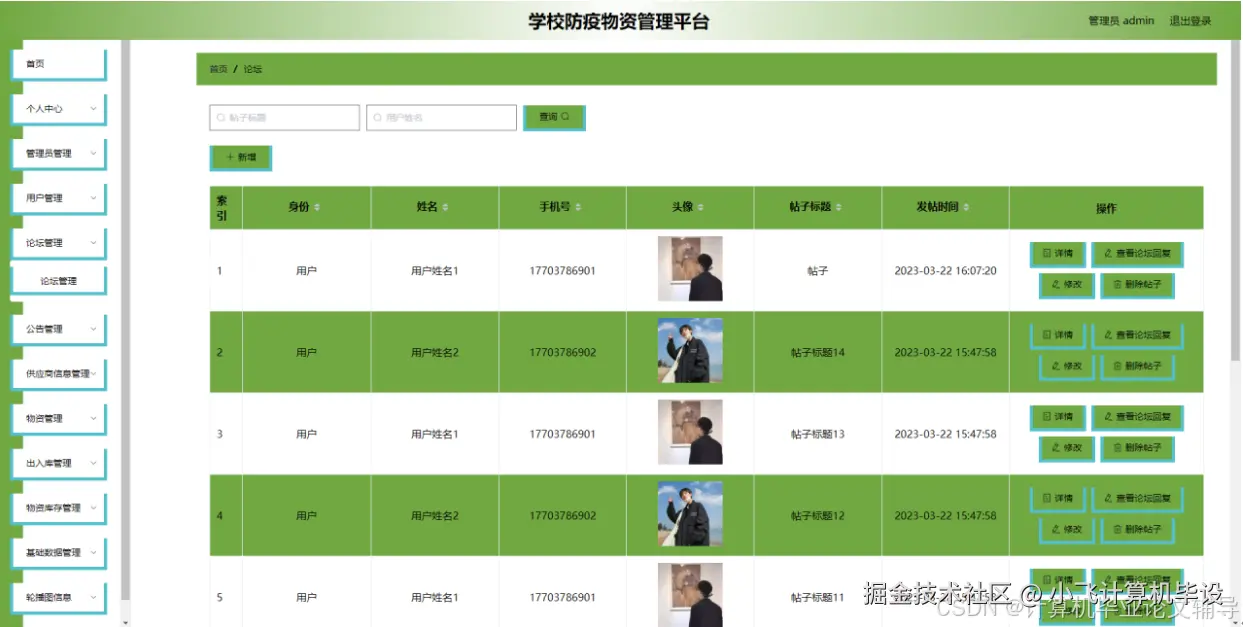Click the sidebar scrollbar down arrow
The width and height of the screenshot is (1243, 627).
[125, 622]
